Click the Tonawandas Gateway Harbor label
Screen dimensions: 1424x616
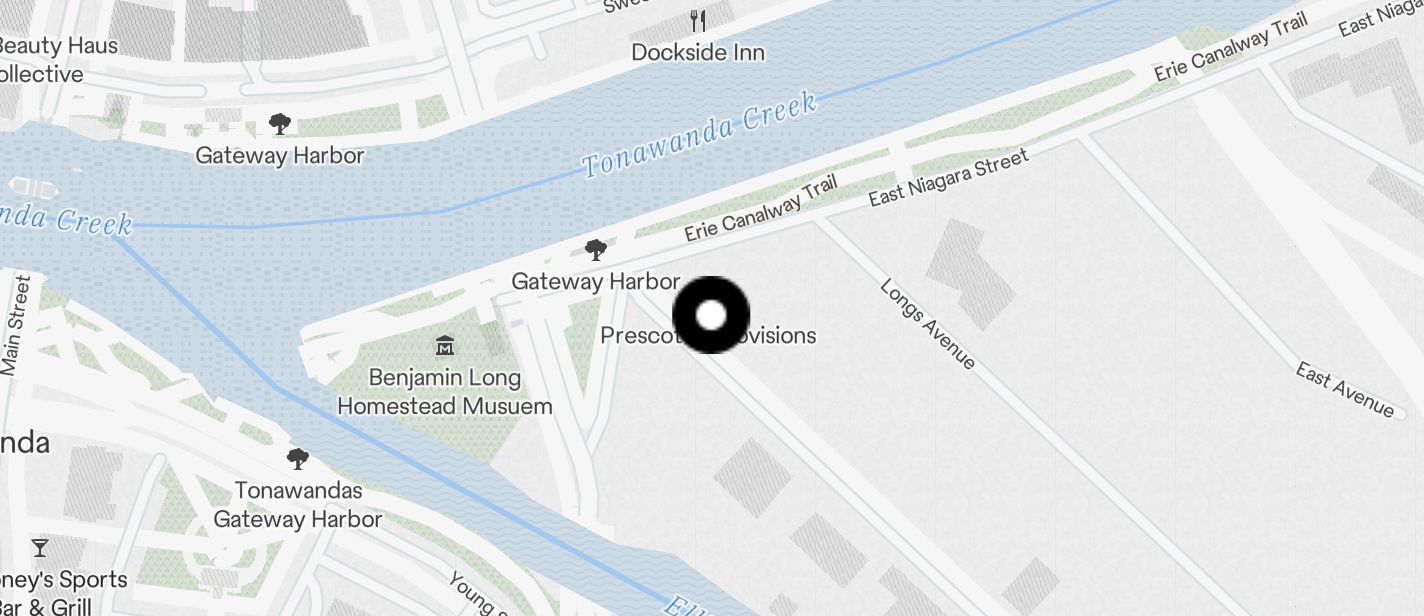point(298,505)
